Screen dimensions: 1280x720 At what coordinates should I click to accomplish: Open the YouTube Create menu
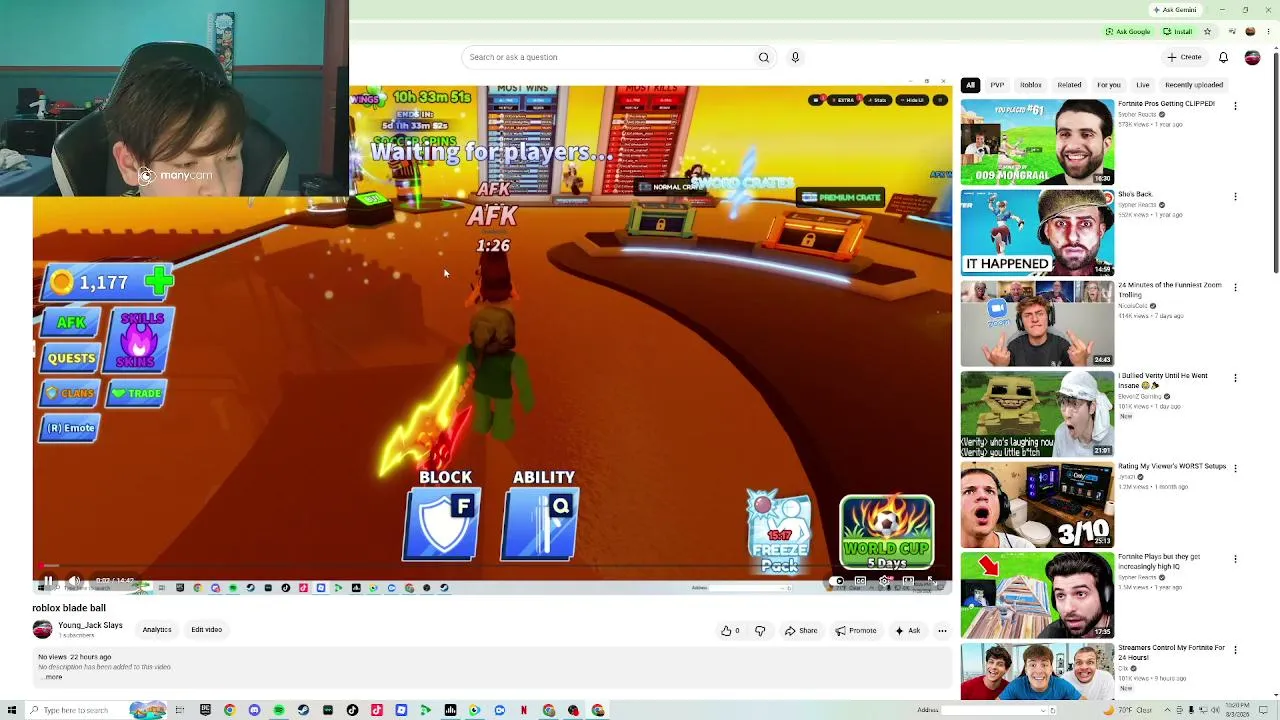coord(1184,57)
